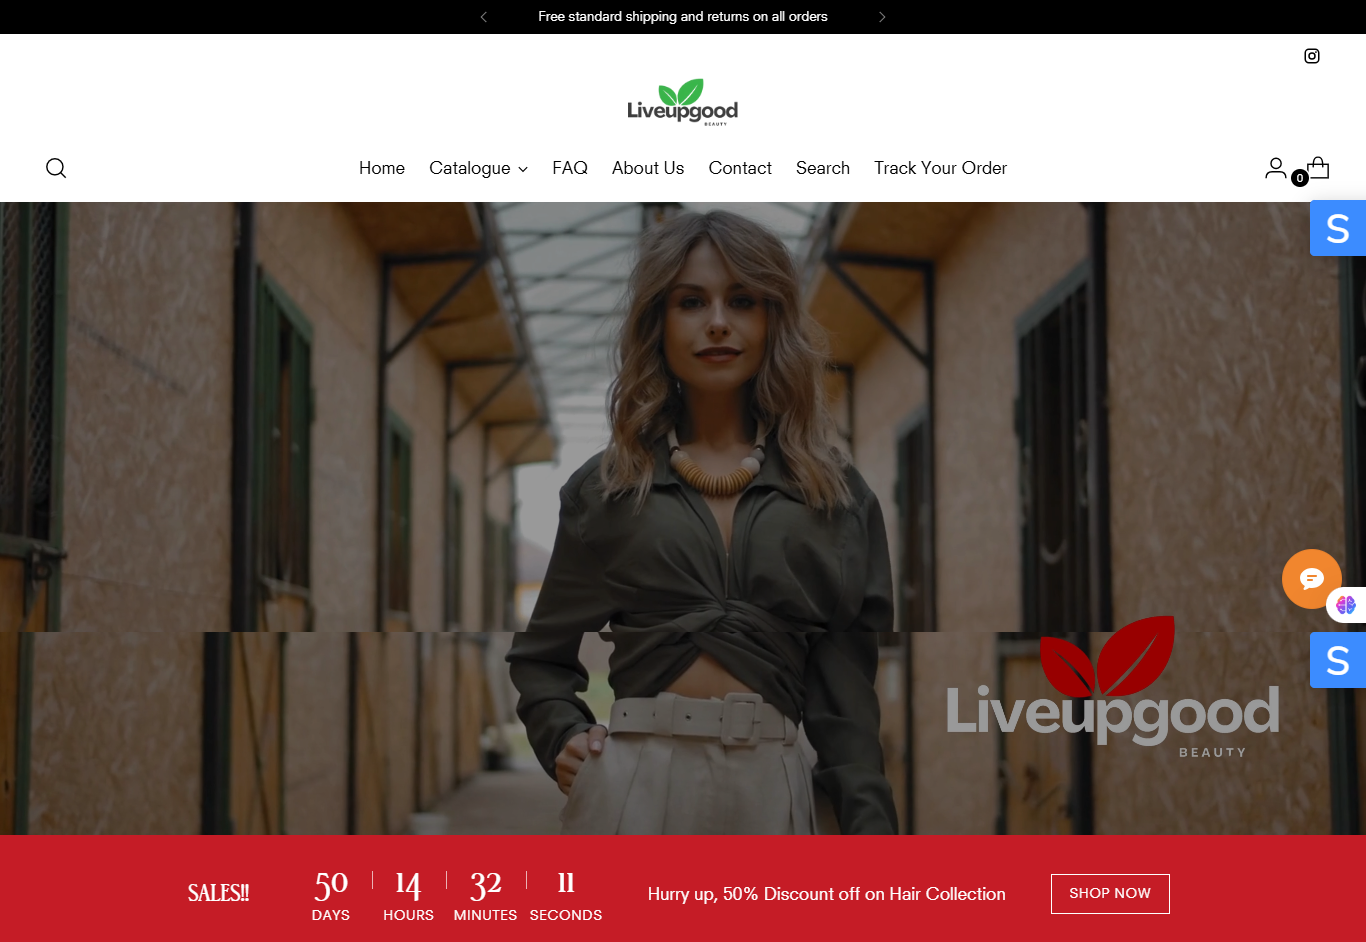Click the hair collection discount text

point(827,894)
